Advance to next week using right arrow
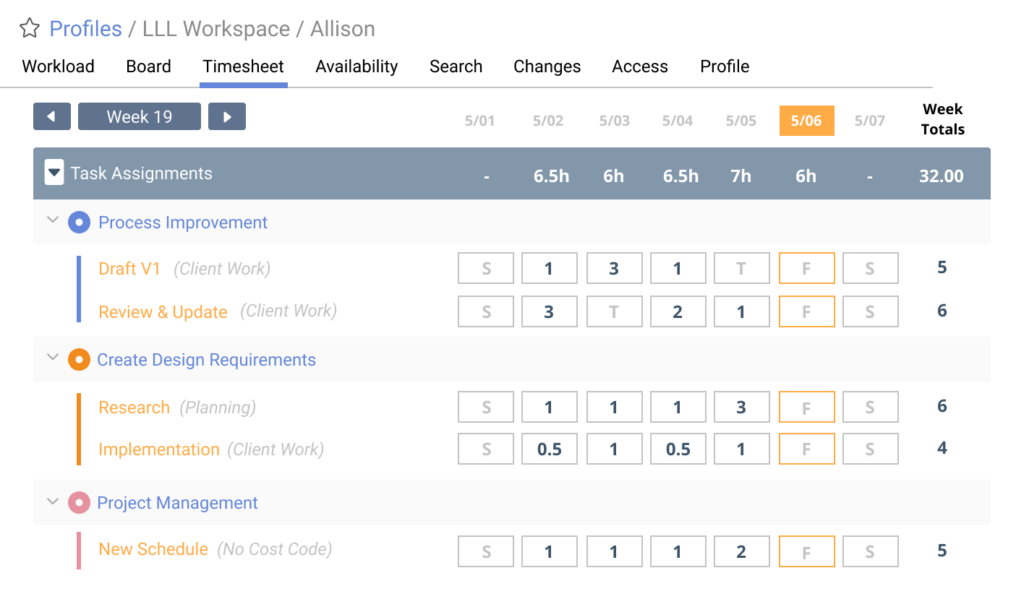 click(x=227, y=117)
